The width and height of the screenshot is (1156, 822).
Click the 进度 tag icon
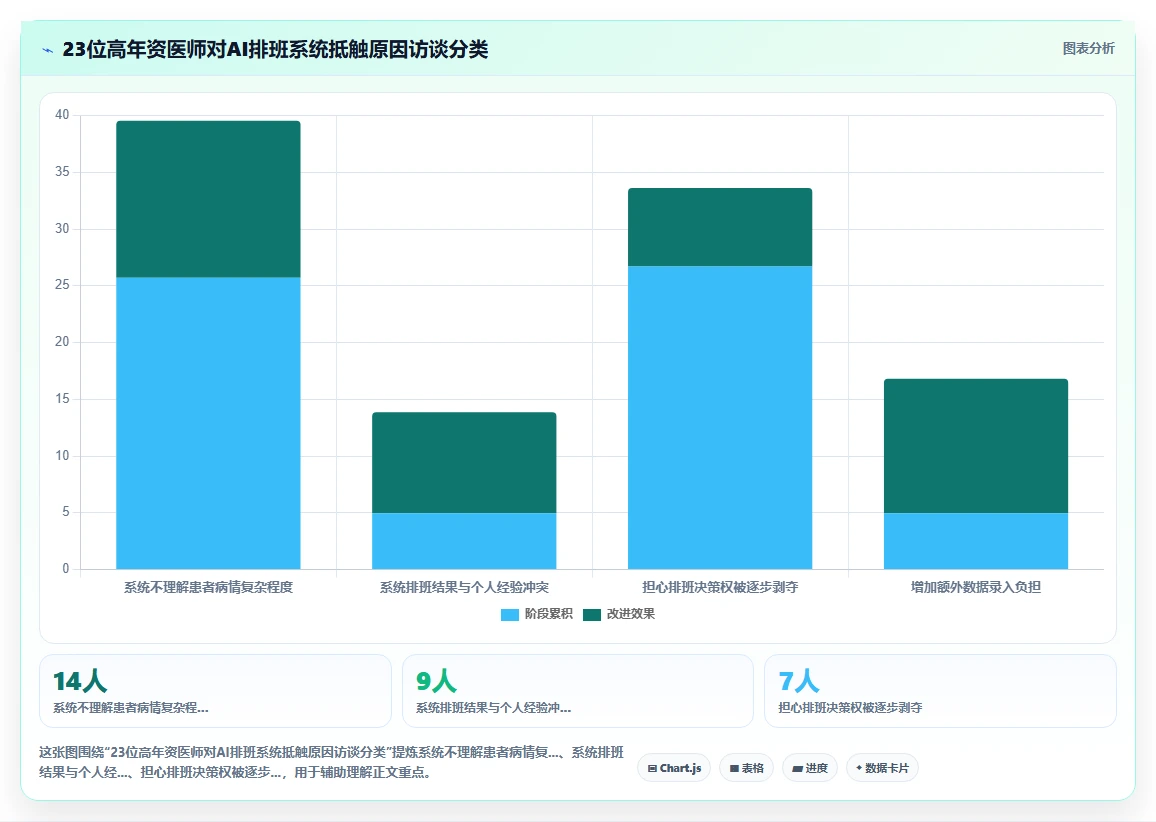(797, 768)
